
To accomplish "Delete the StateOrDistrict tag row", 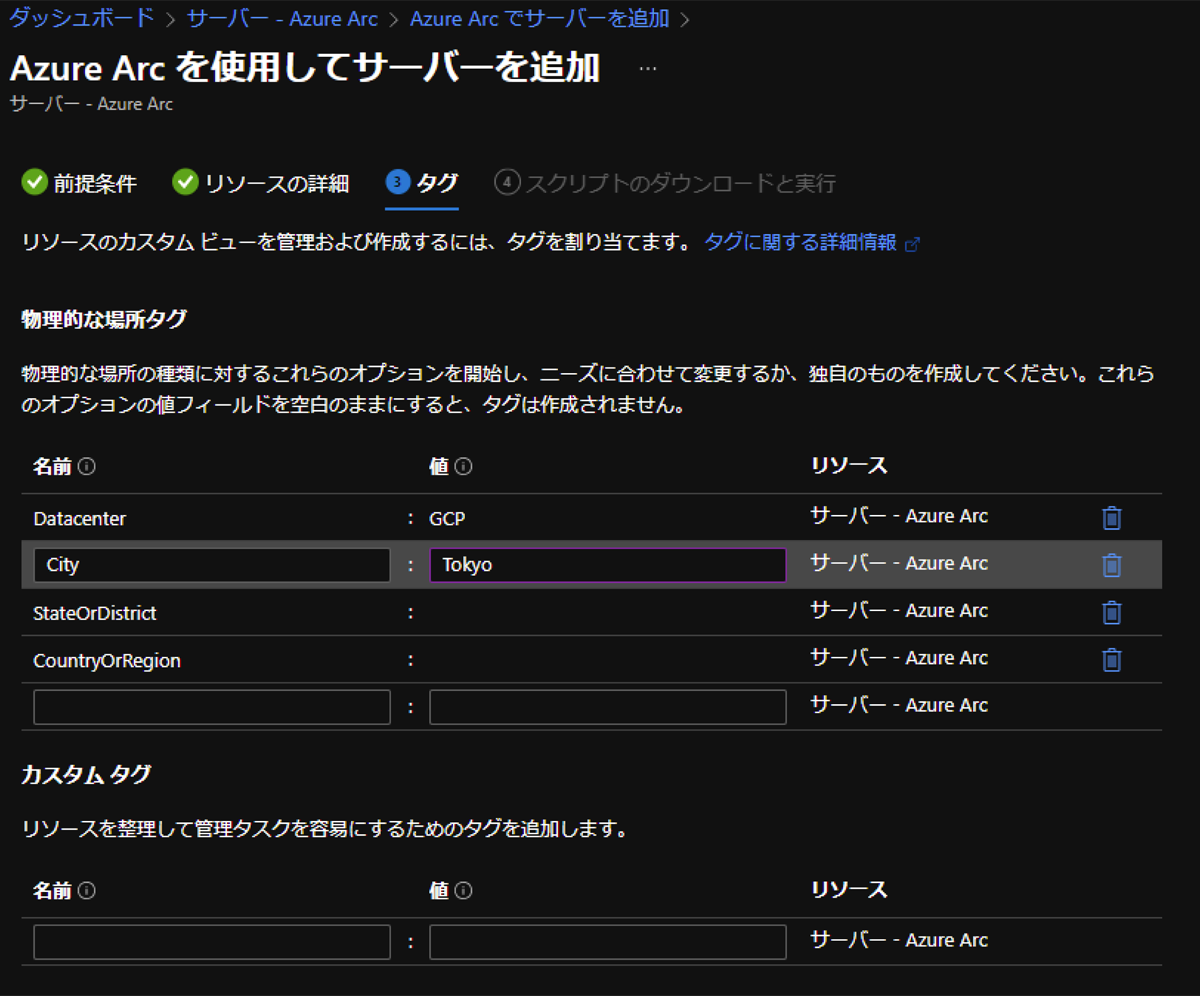I will 1111,612.
